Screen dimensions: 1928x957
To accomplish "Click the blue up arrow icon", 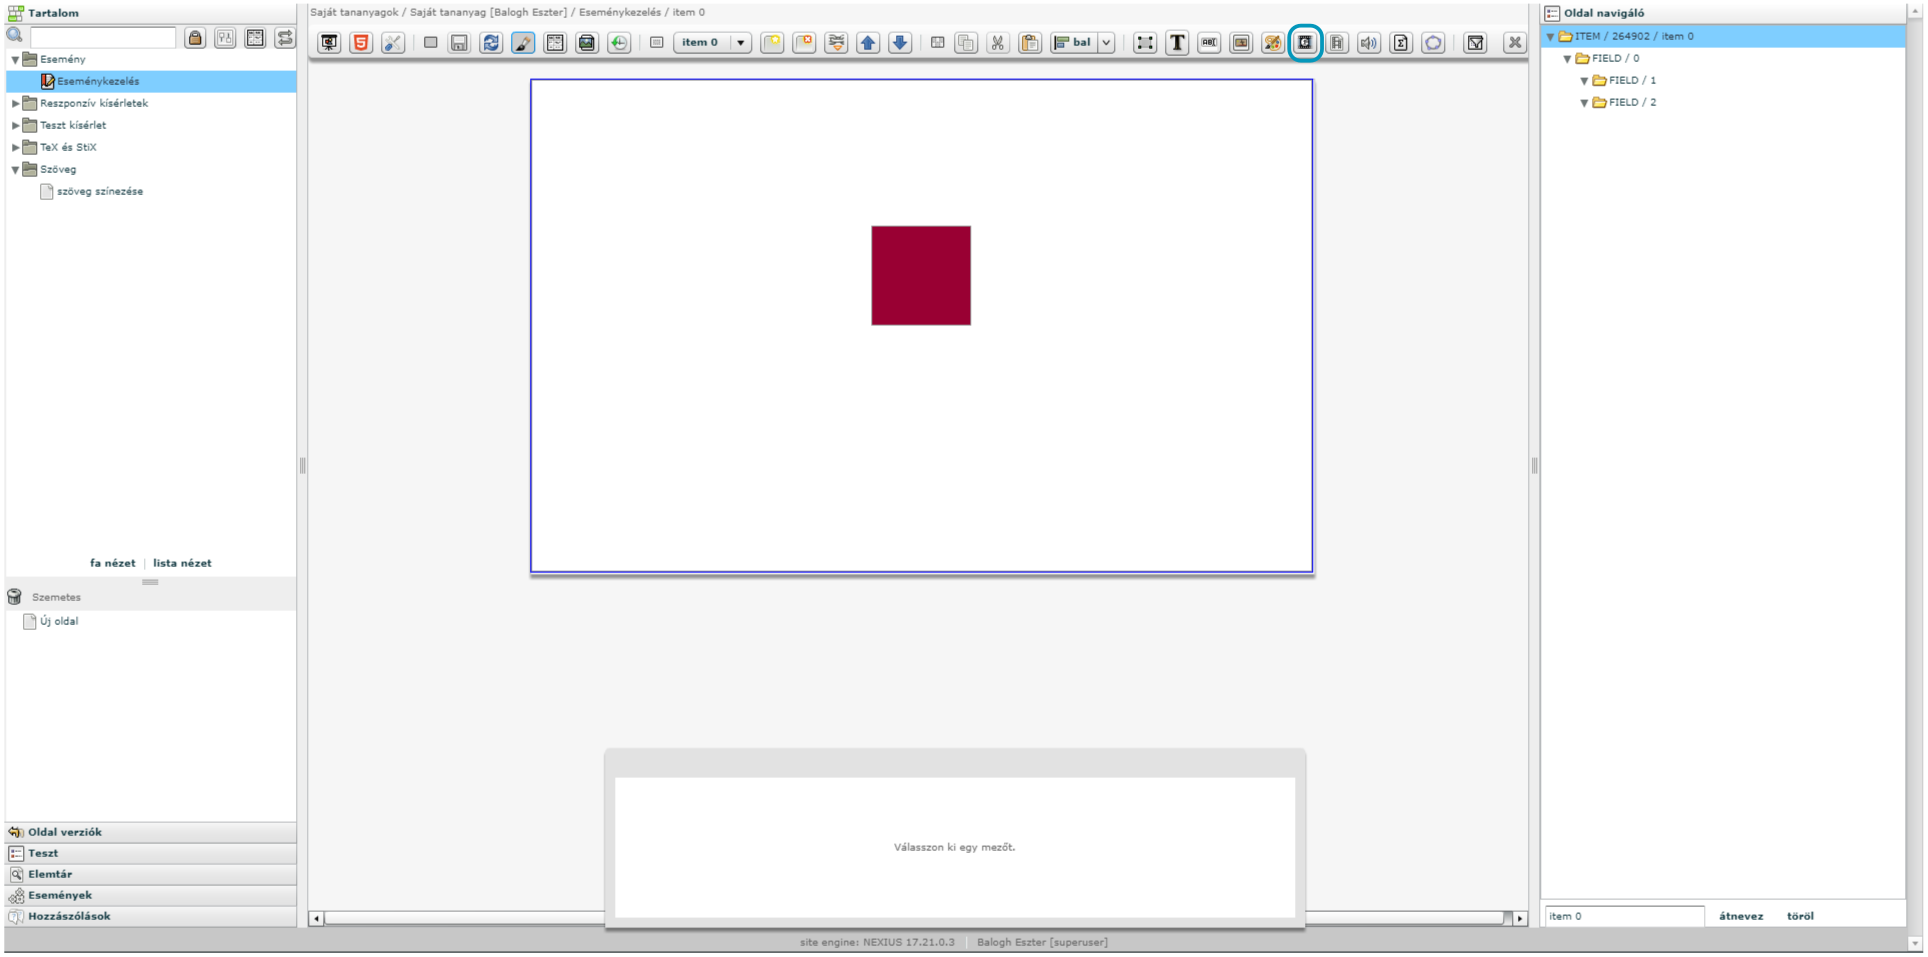I will 868,43.
